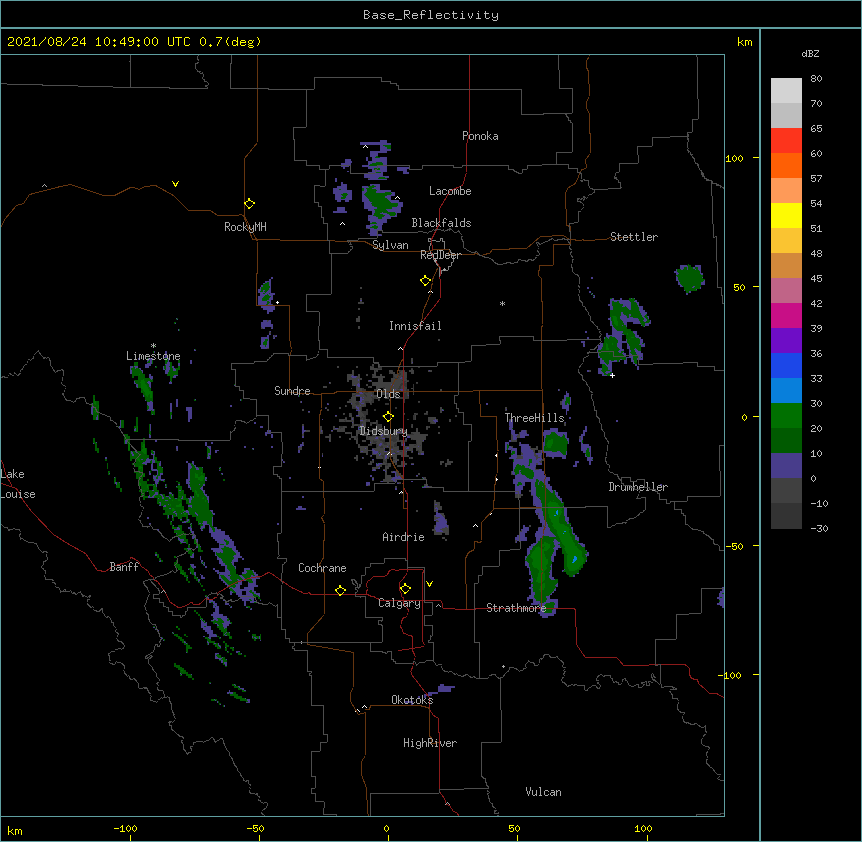Viewport: 862px width, 842px height.
Task: Click the 100 label on the bottom axis
Action: [643, 828]
